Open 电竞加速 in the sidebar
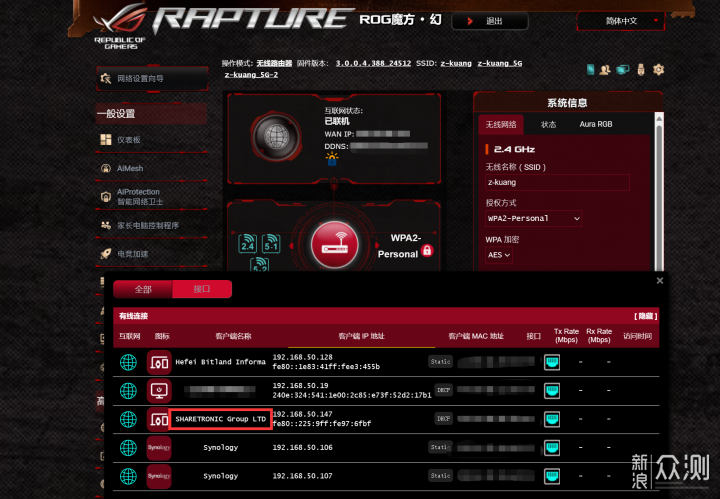 152,254
